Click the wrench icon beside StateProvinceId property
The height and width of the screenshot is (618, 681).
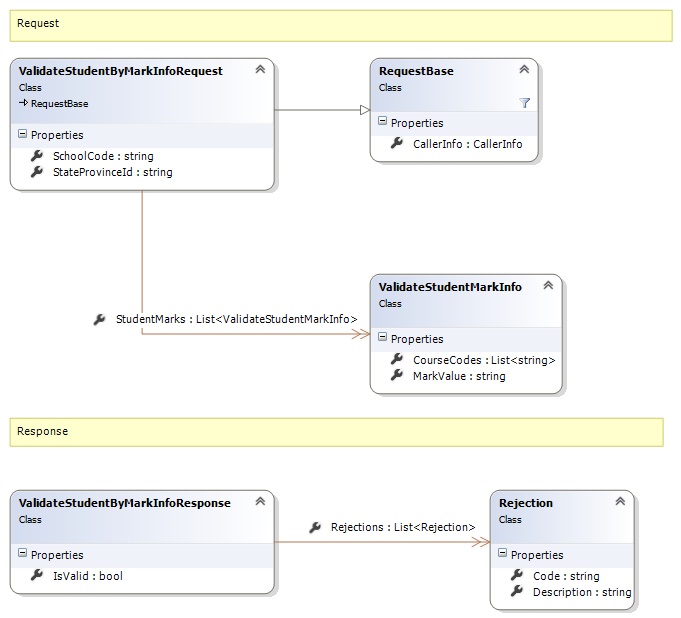pyautogui.click(x=37, y=172)
